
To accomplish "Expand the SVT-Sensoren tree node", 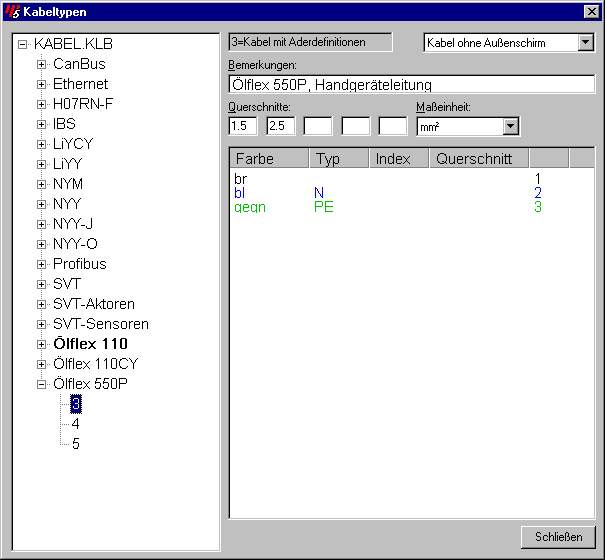I will [41, 325].
